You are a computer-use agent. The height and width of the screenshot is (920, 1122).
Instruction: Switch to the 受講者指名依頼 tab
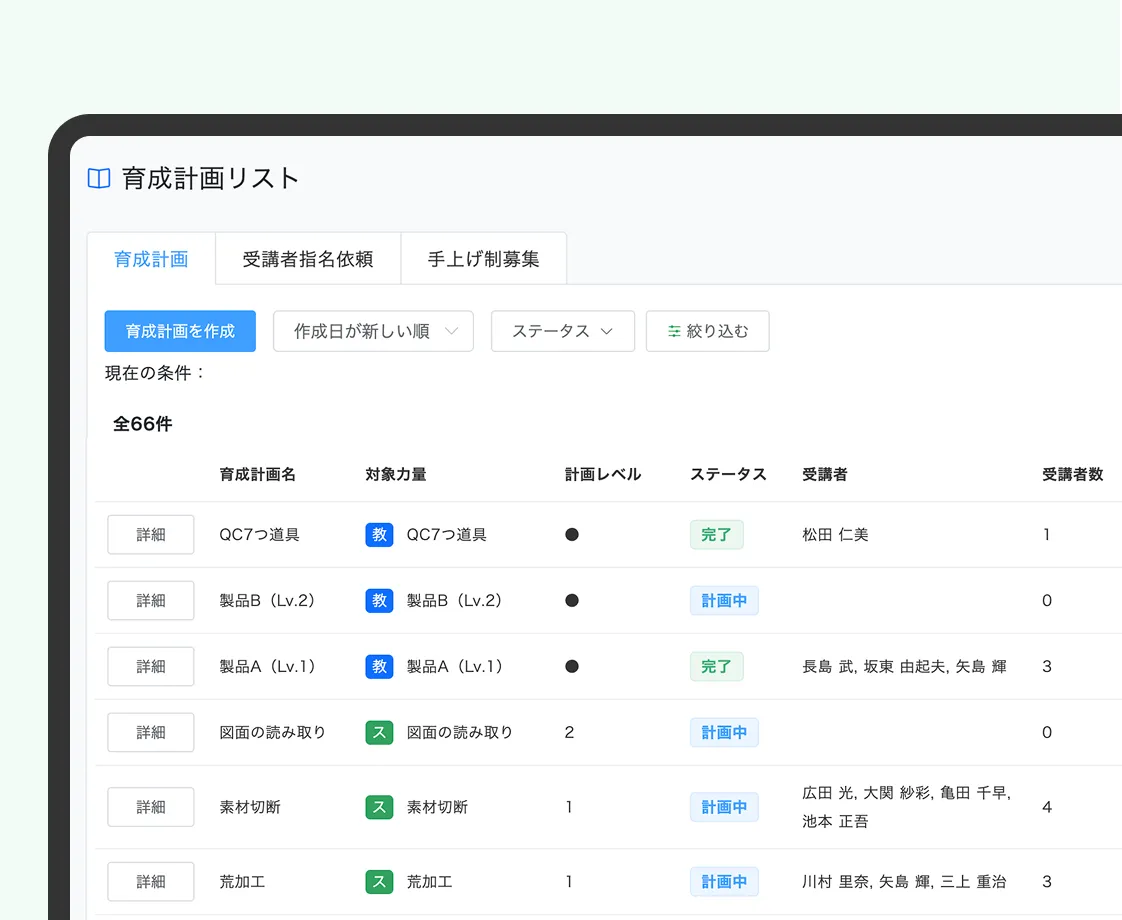(x=308, y=259)
